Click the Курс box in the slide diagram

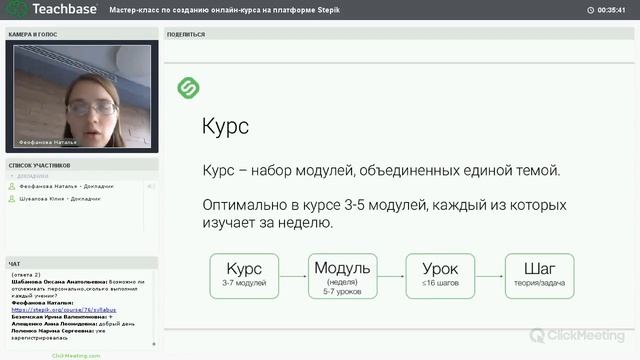(244, 276)
